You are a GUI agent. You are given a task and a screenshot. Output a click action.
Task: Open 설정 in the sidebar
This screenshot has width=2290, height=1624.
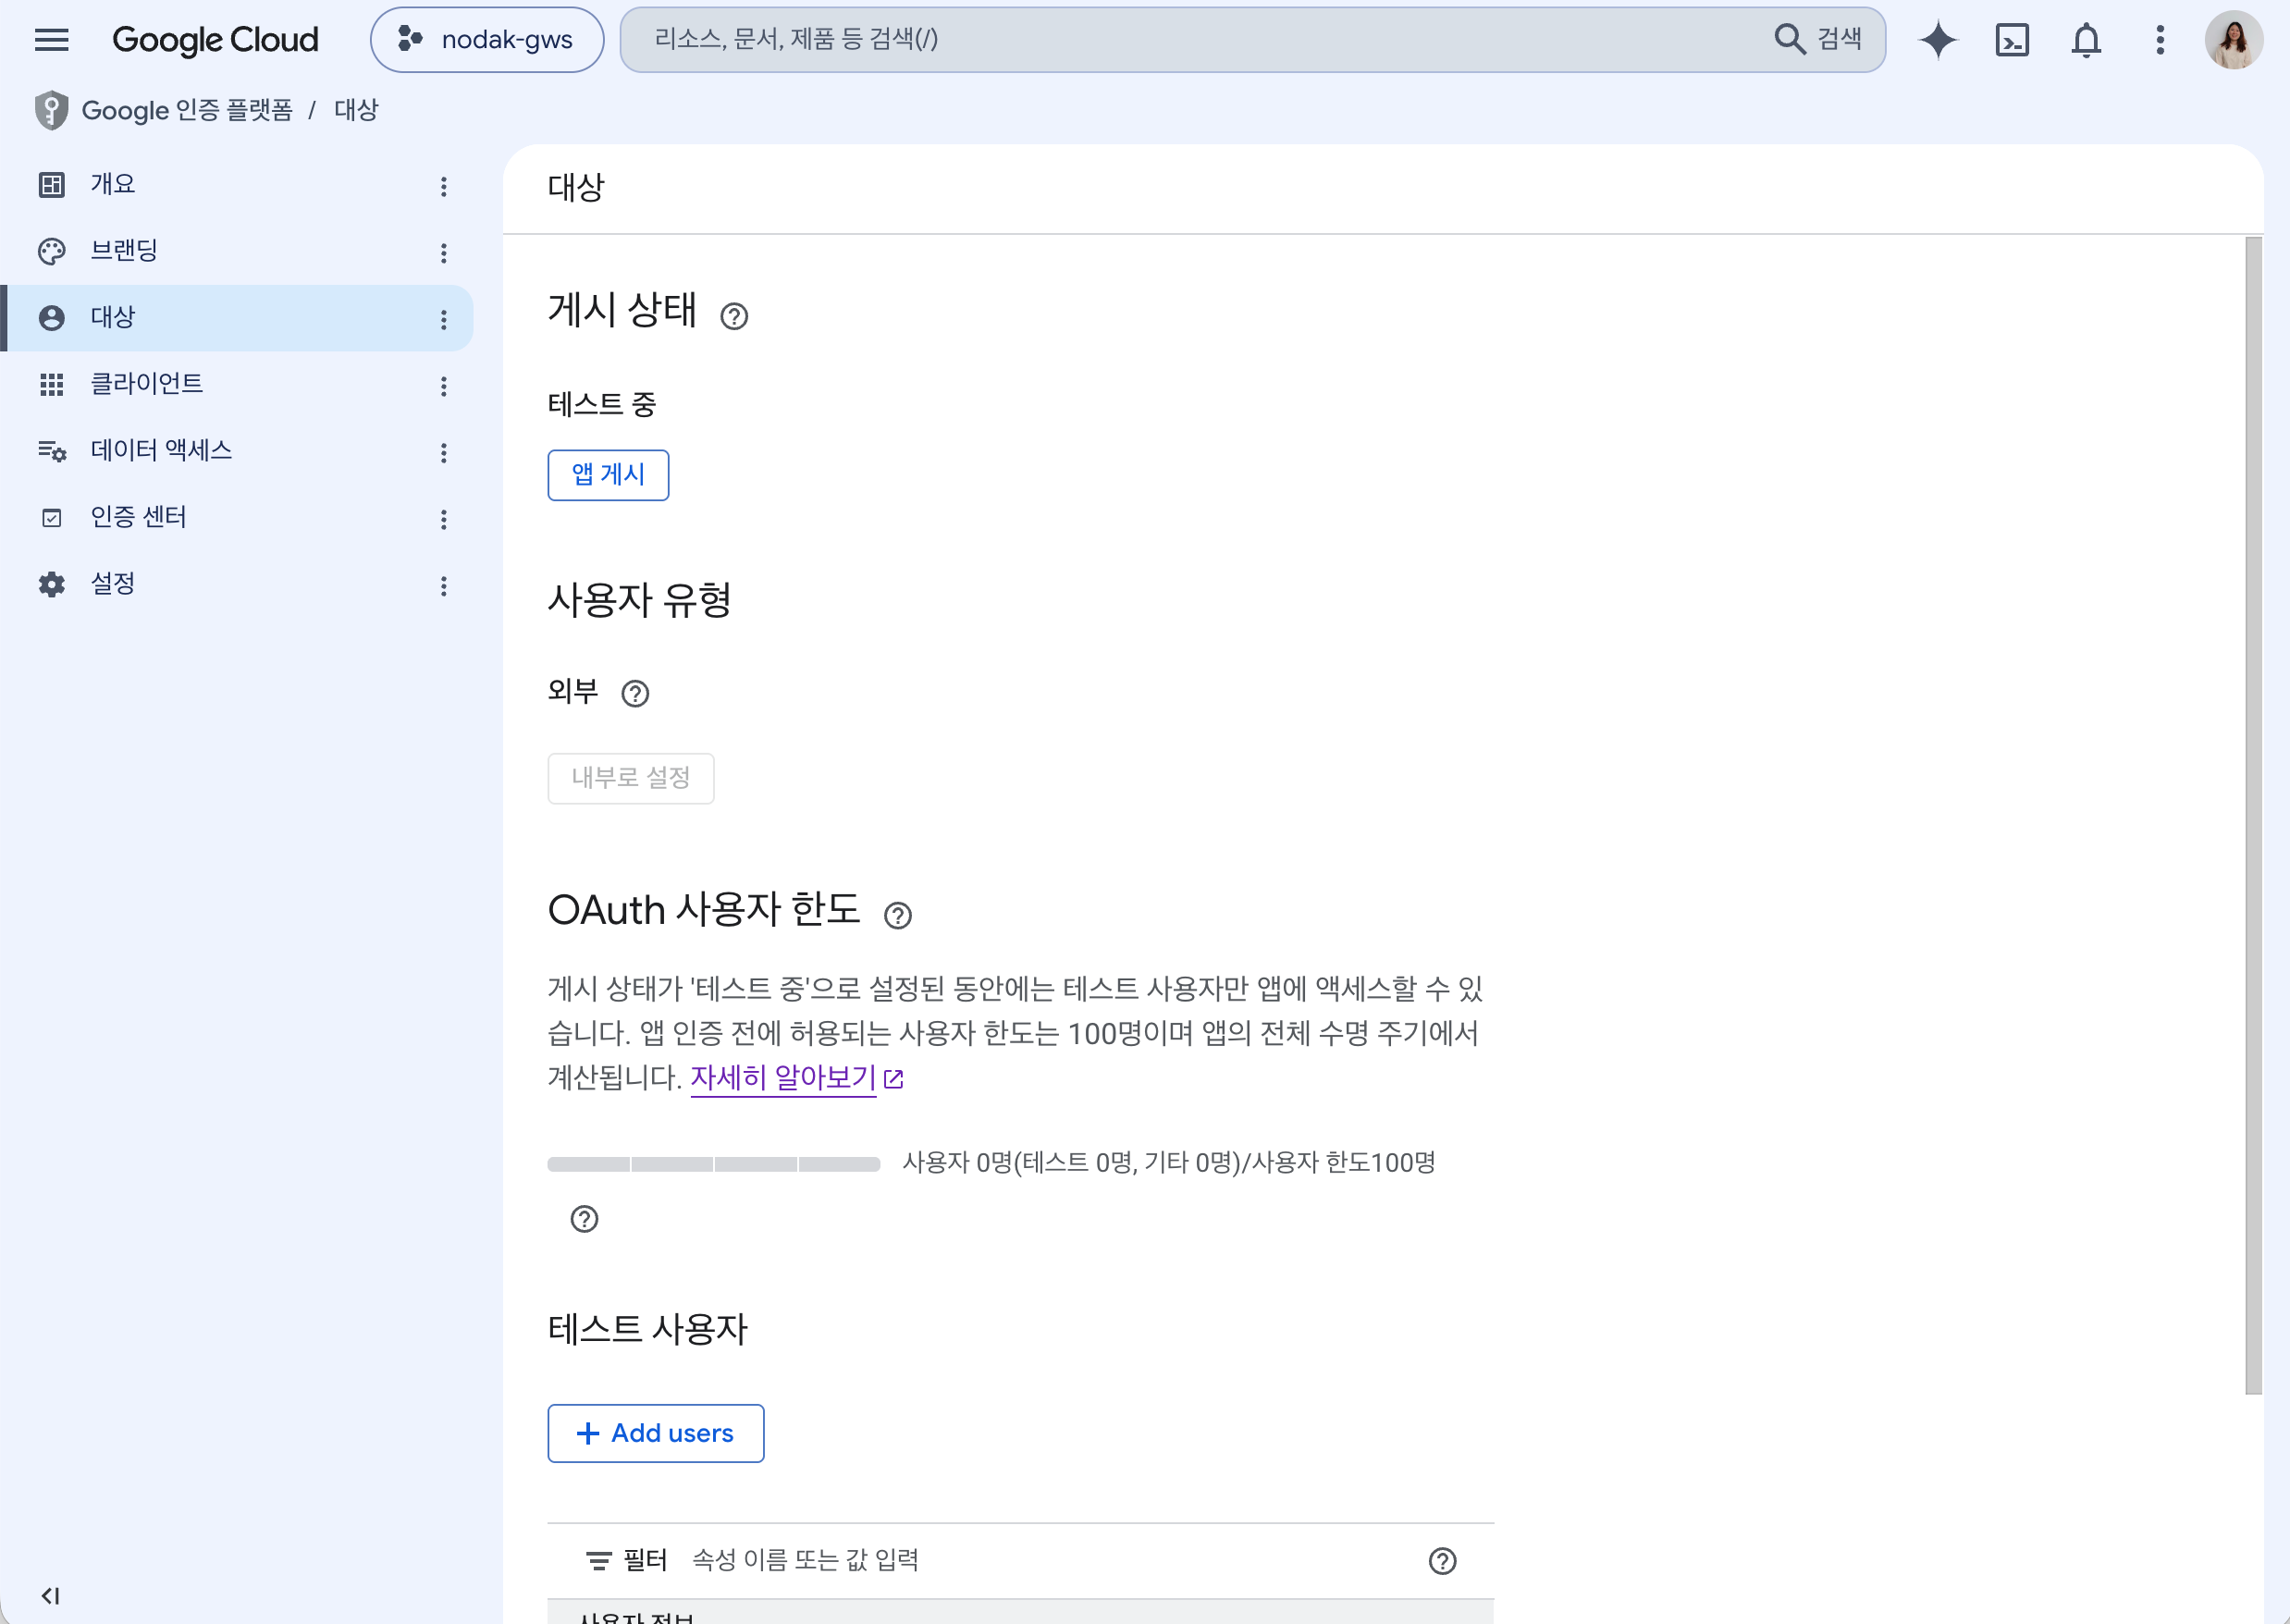[237, 585]
